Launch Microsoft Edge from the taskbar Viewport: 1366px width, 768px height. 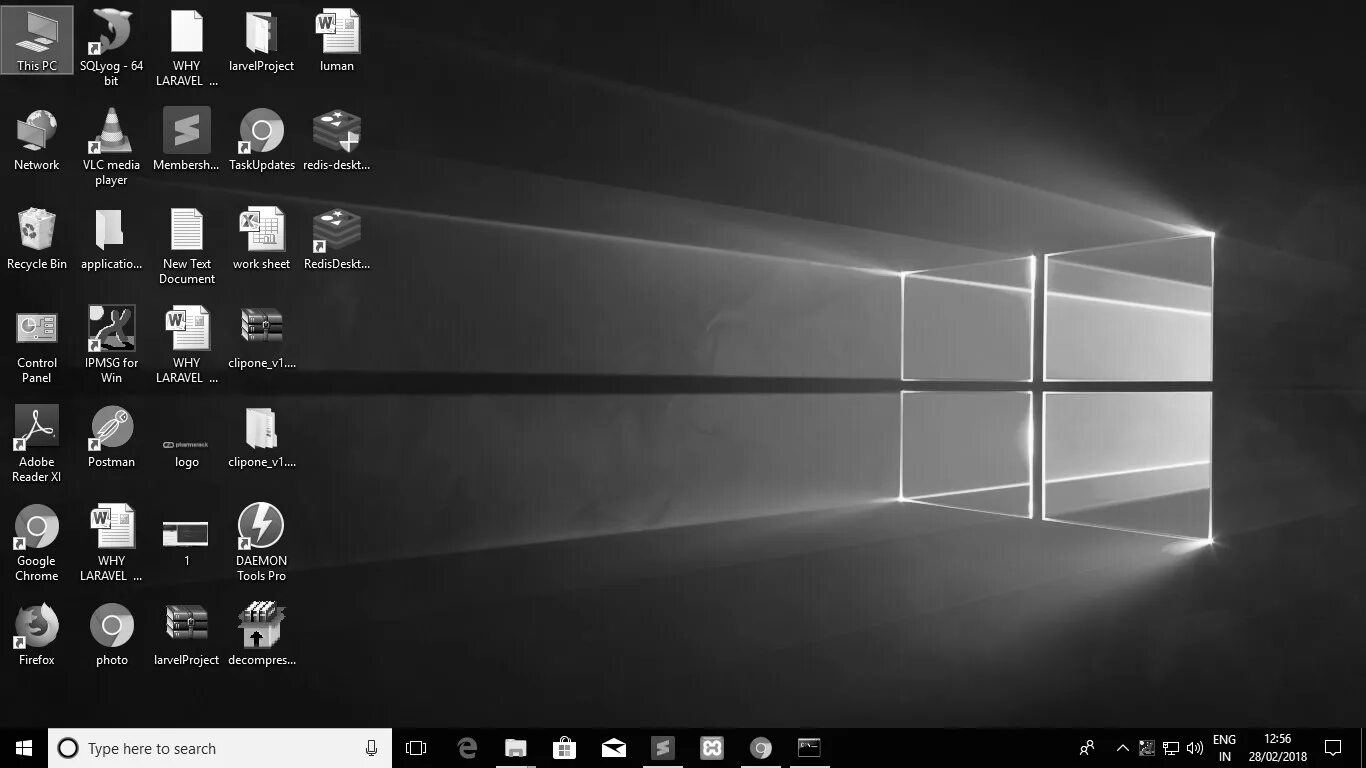pyautogui.click(x=467, y=748)
